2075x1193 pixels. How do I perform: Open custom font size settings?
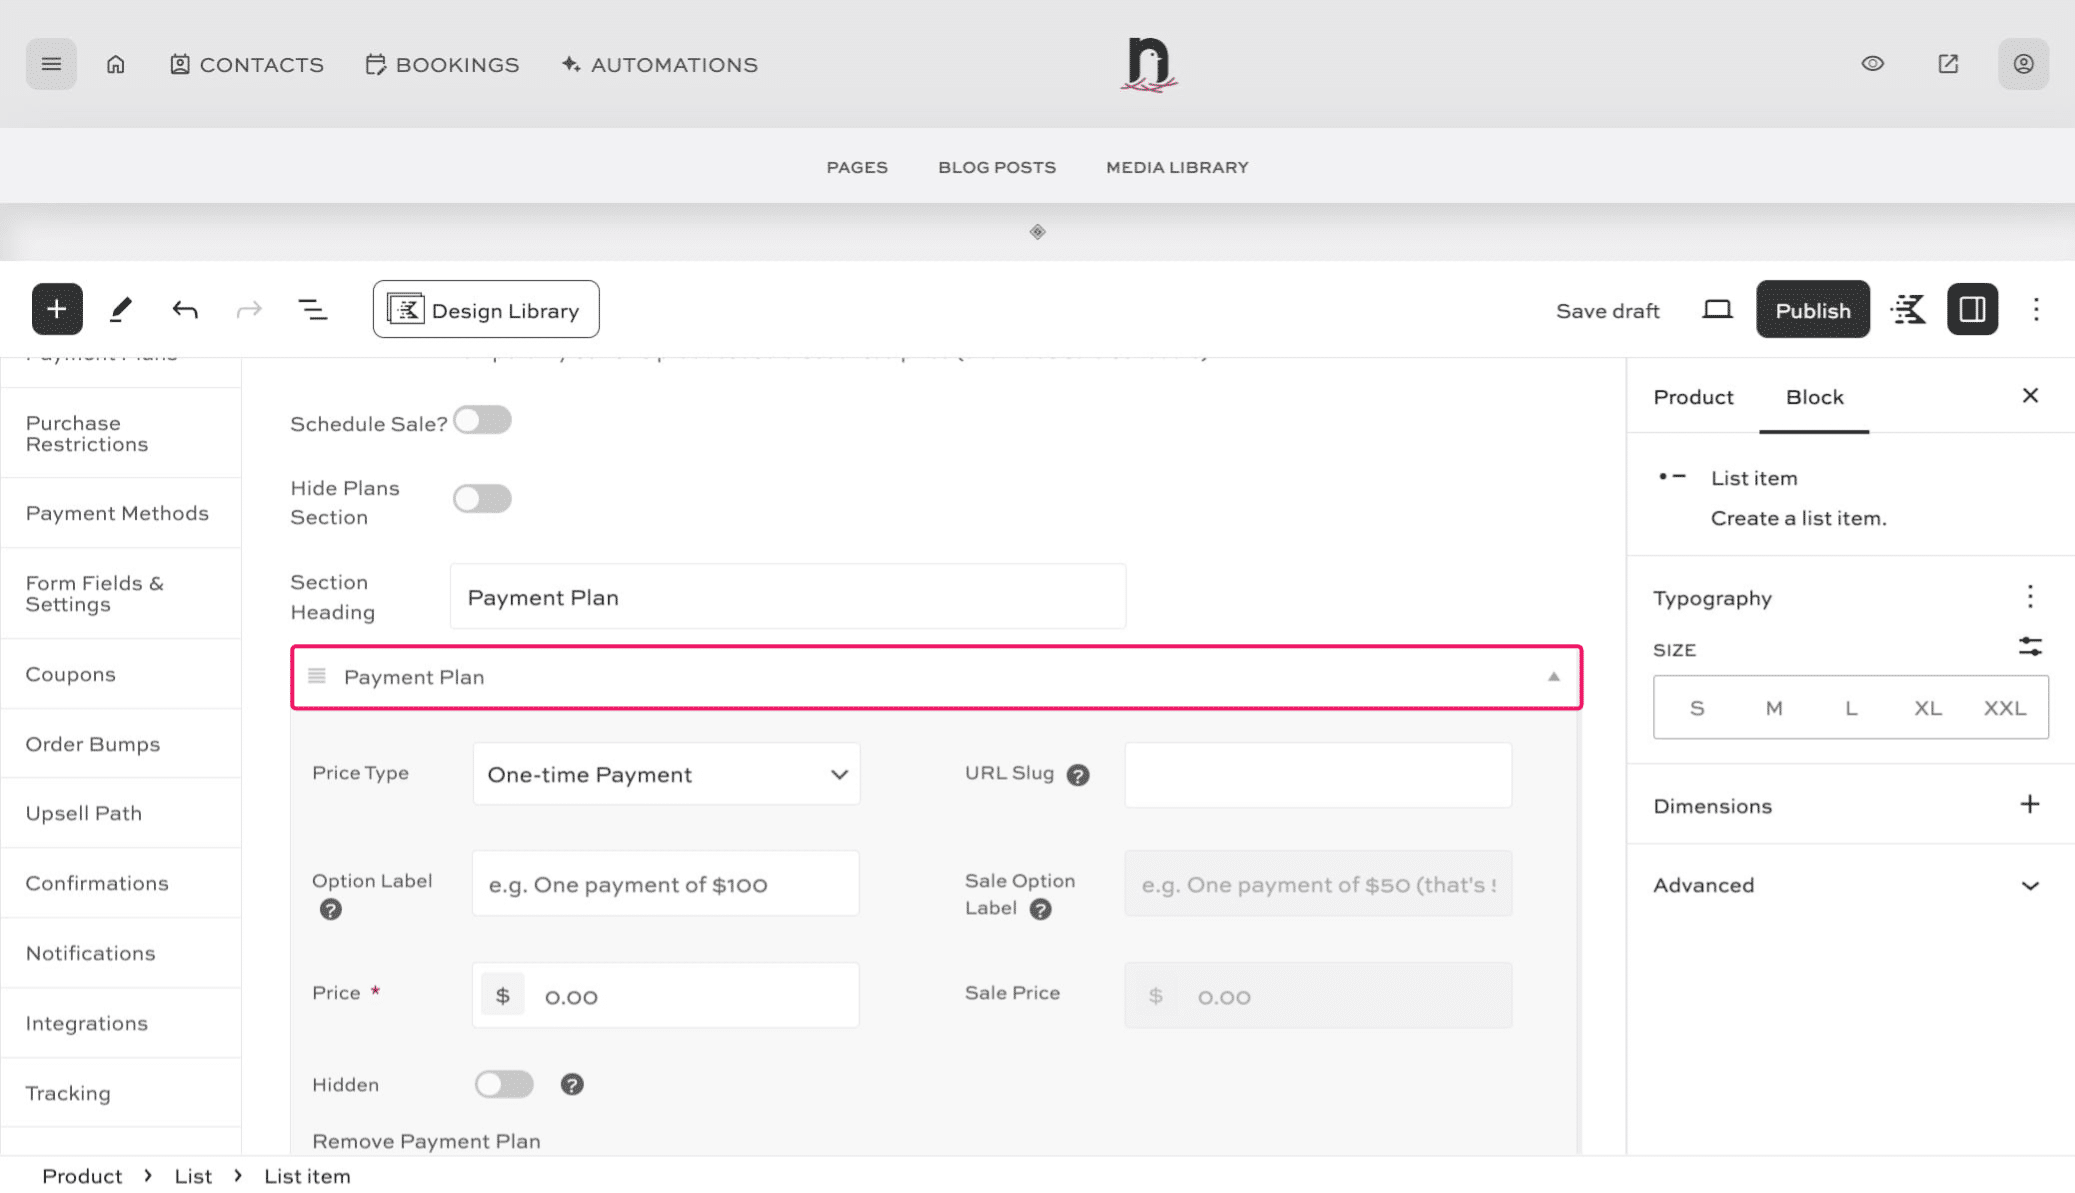tap(2030, 646)
